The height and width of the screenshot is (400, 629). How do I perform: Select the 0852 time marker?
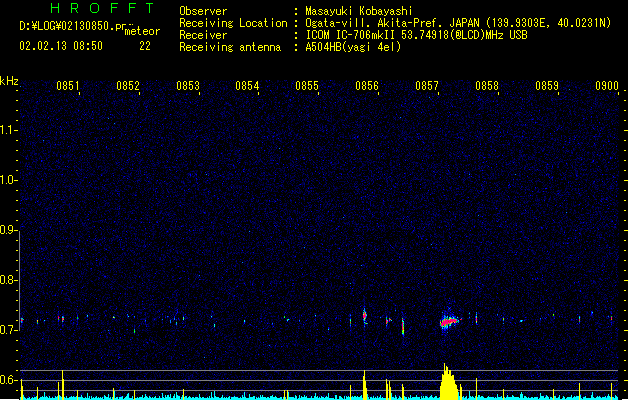click(128, 85)
